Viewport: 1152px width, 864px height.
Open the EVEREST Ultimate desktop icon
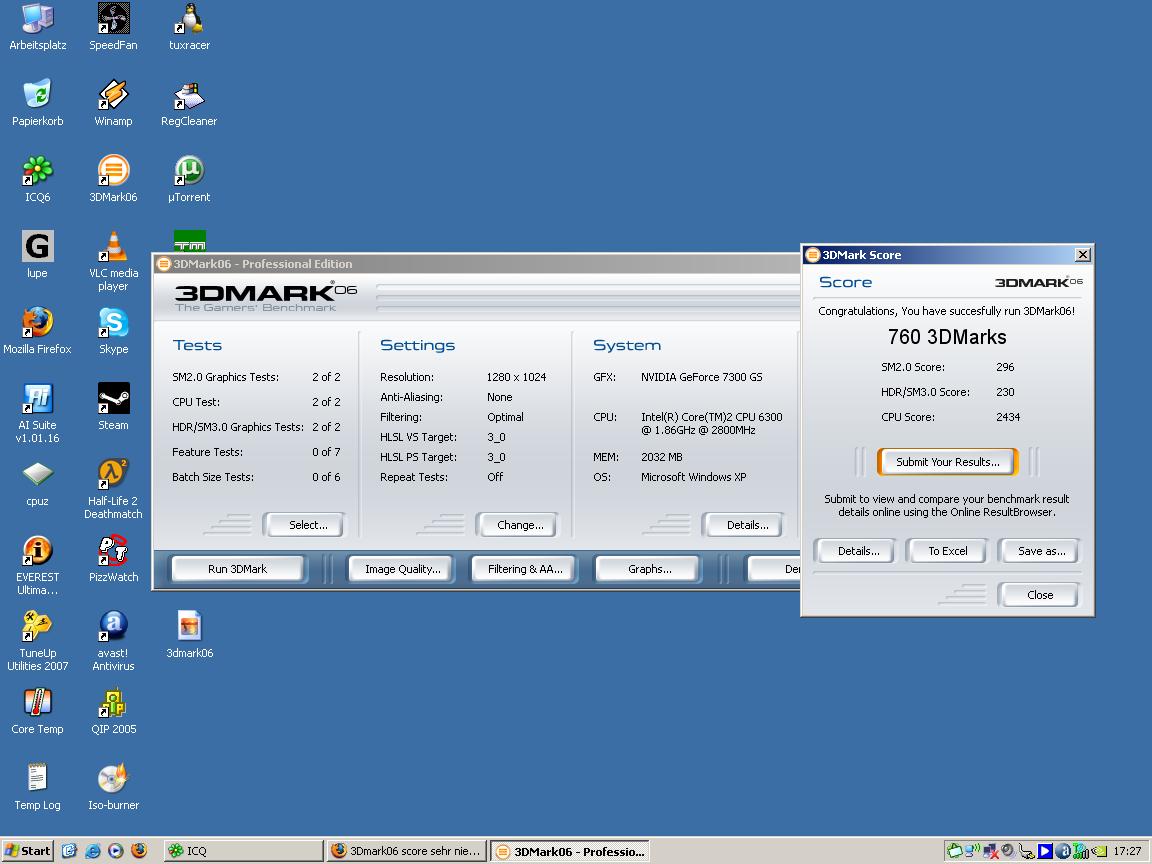click(37, 566)
